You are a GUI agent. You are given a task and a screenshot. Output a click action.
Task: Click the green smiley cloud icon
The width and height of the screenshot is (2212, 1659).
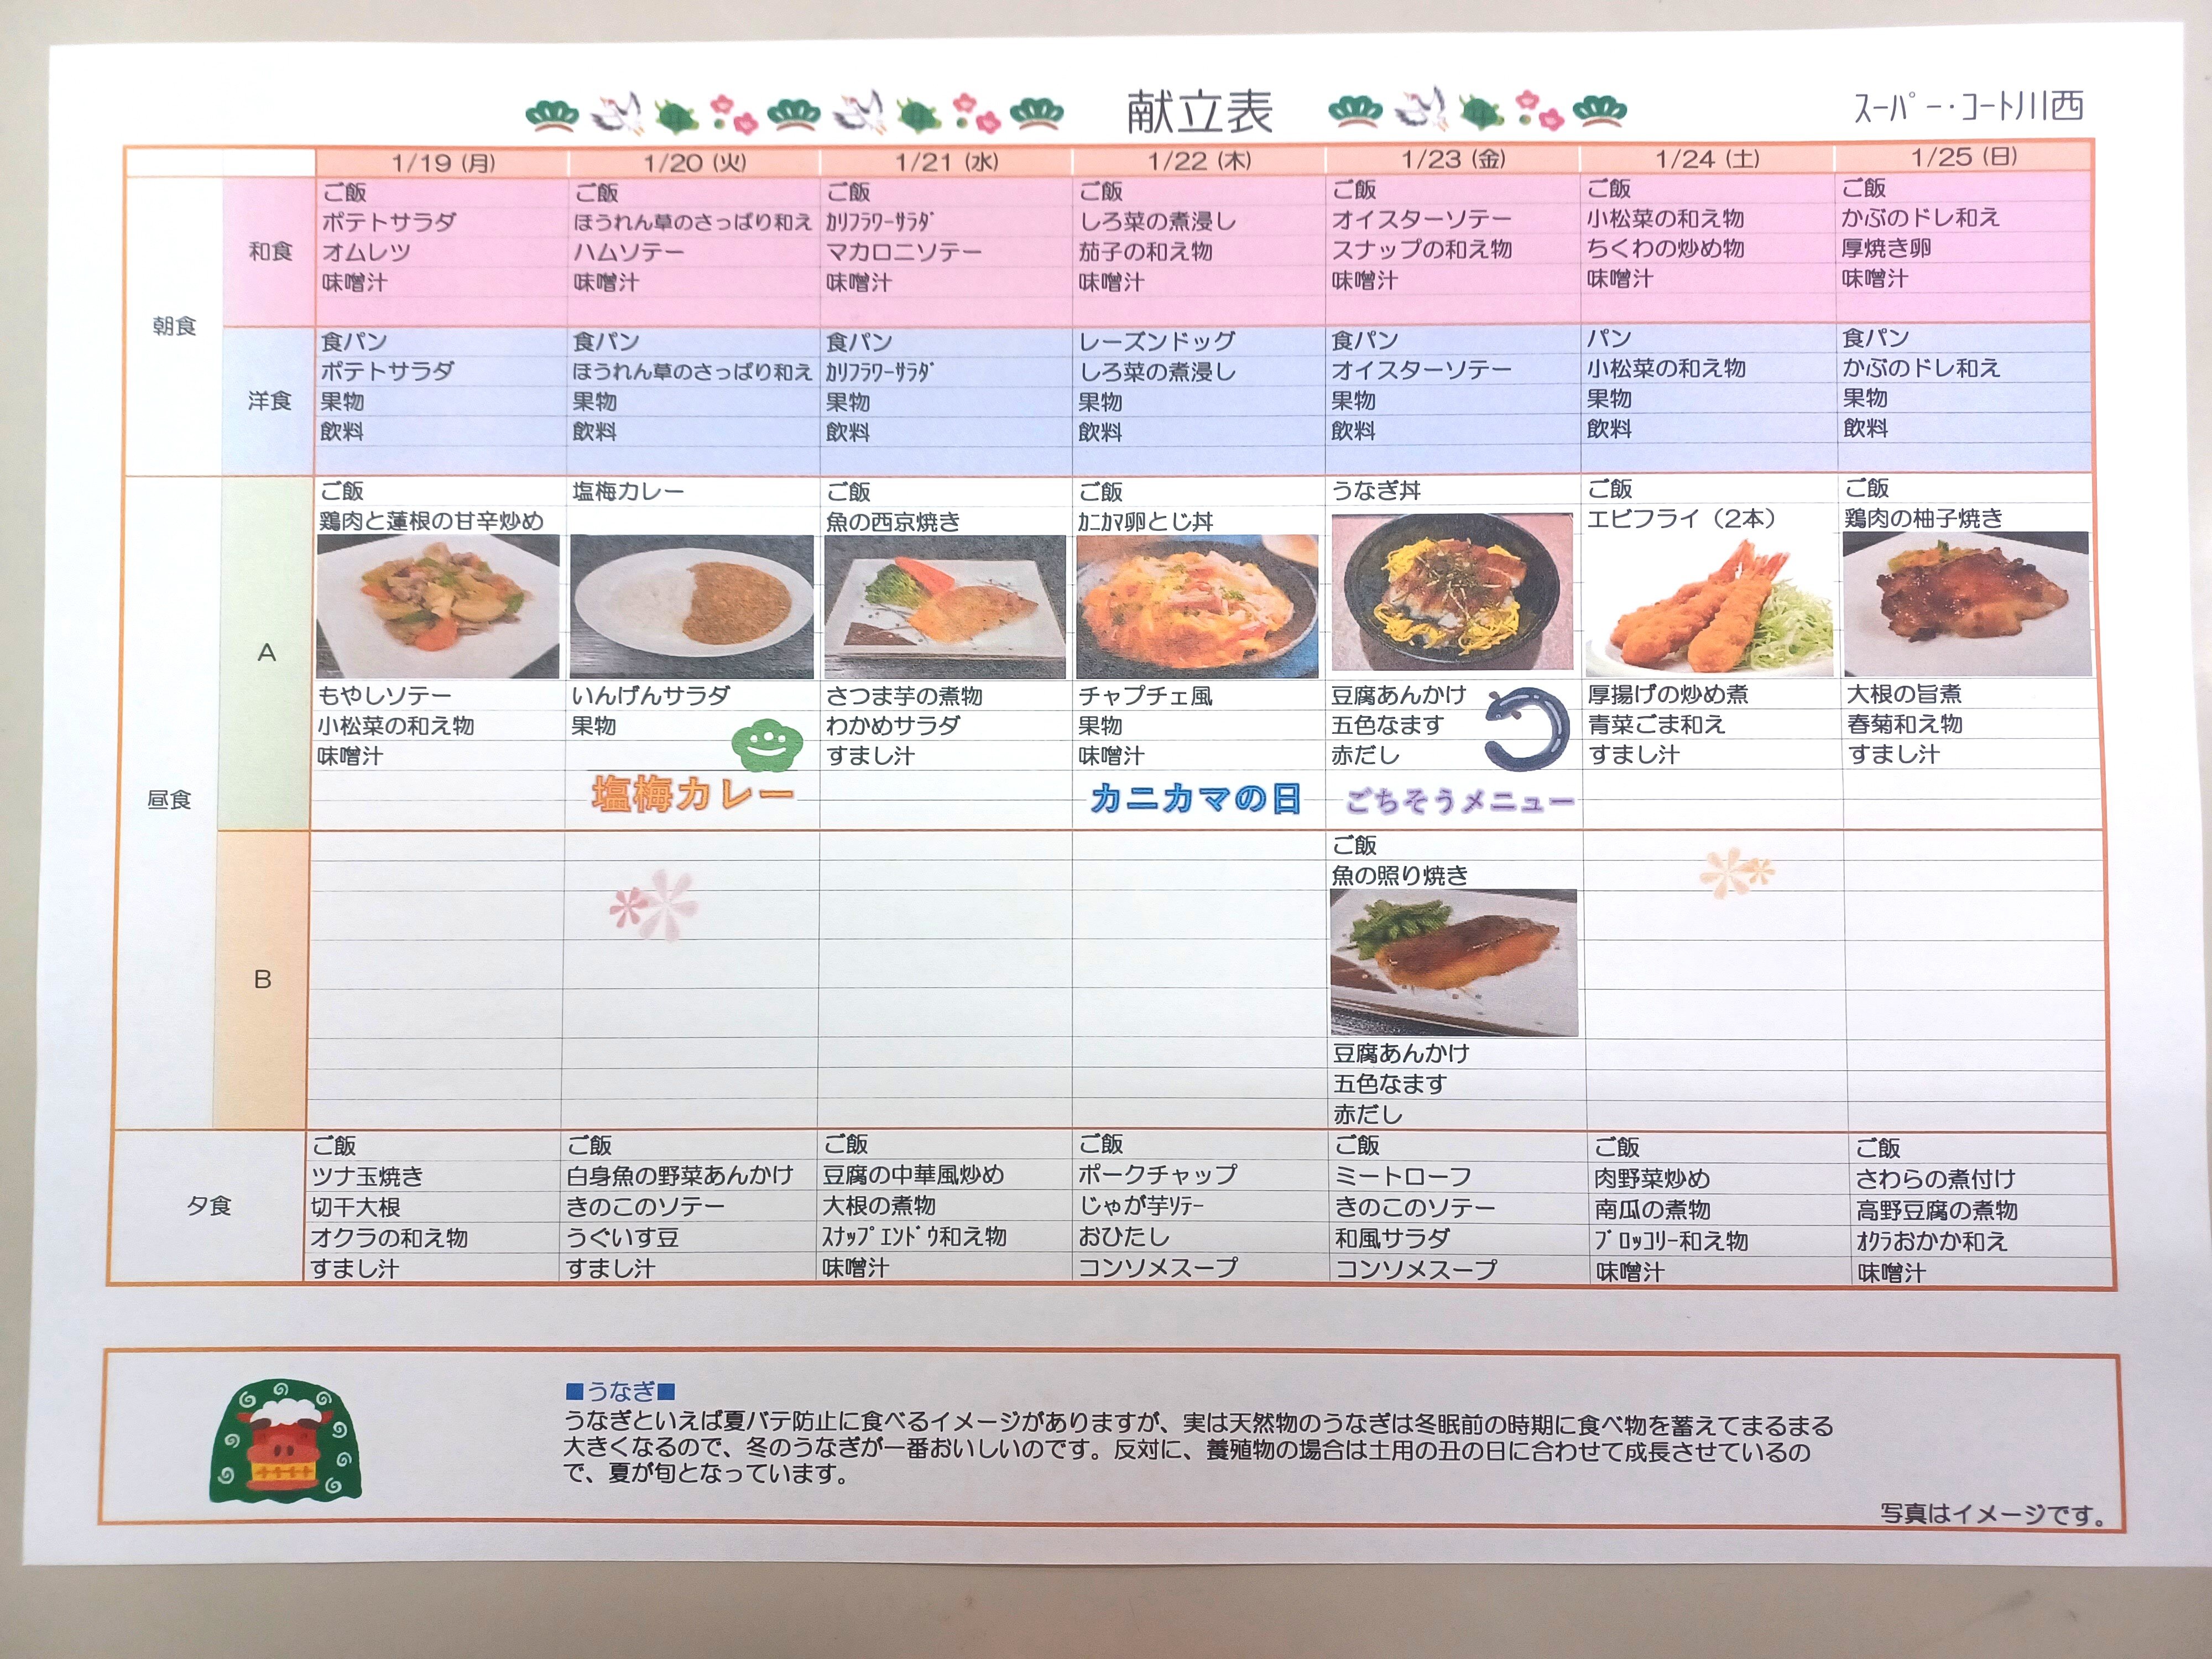(768, 744)
